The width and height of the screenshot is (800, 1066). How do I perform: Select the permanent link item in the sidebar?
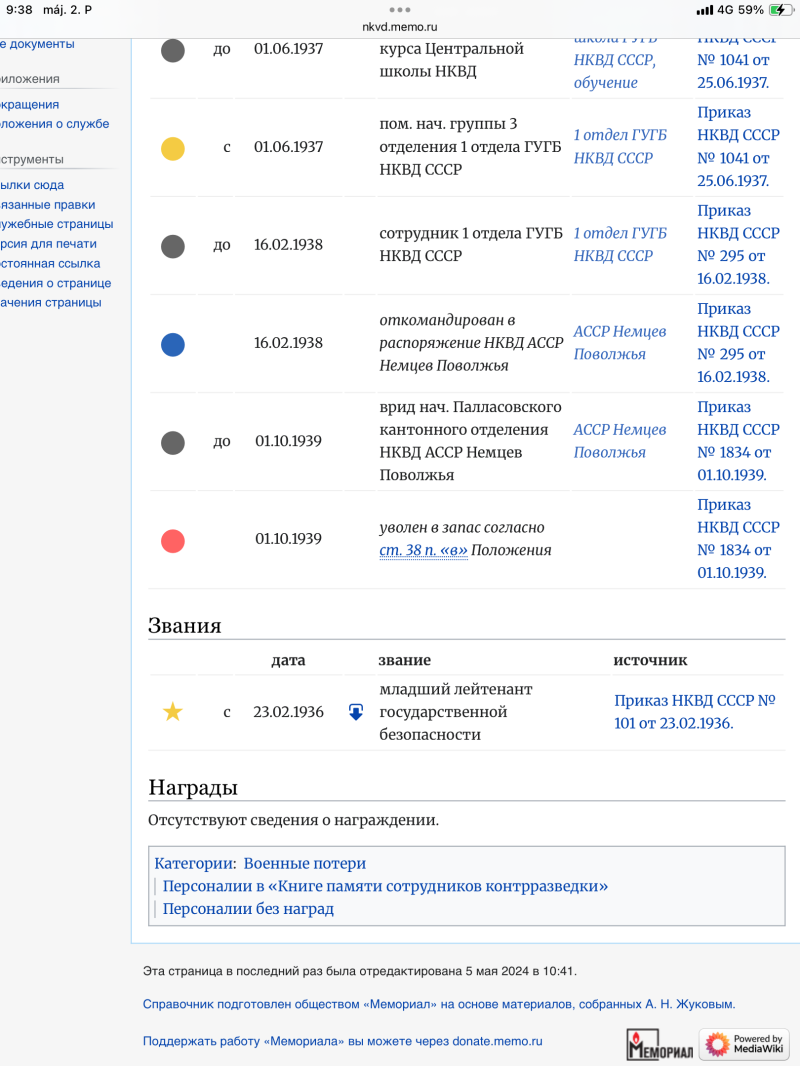click(52, 264)
